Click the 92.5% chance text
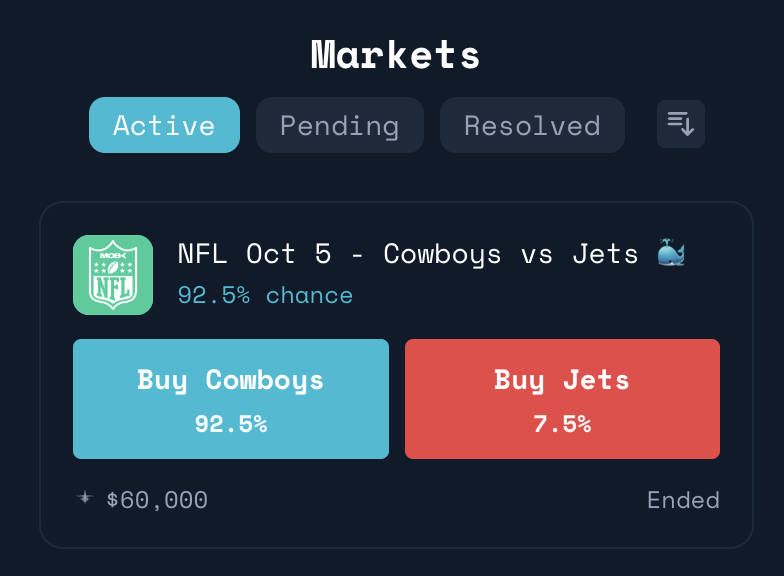Image resolution: width=784 pixels, height=576 pixels. coord(265,295)
